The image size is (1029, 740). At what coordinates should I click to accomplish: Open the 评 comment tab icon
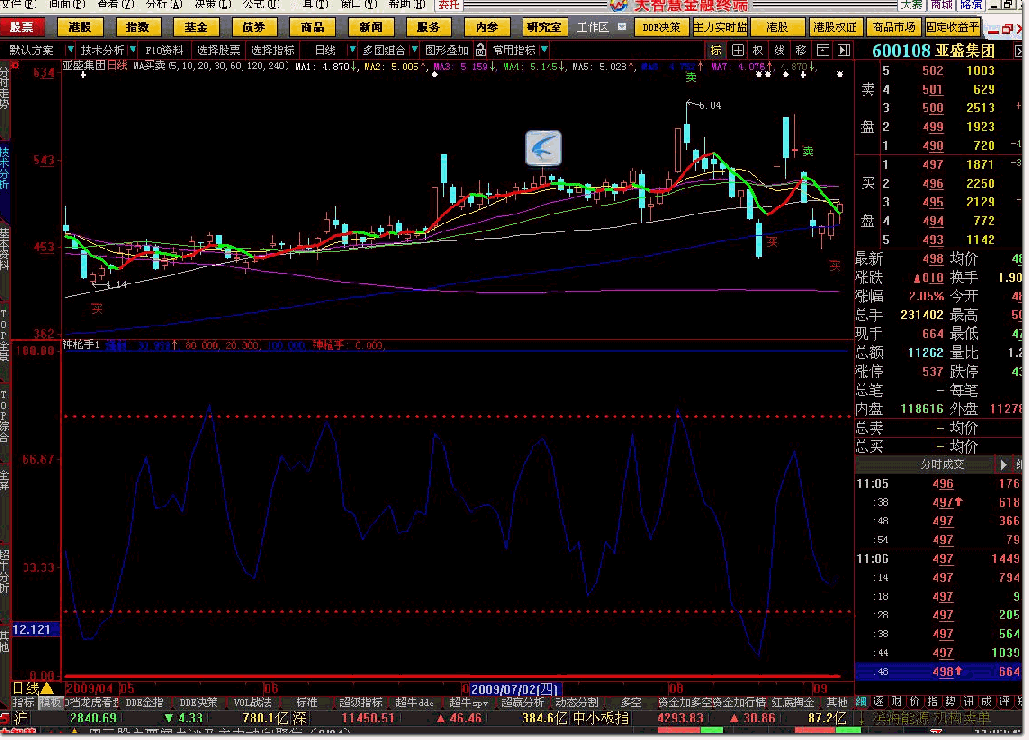point(1003,702)
